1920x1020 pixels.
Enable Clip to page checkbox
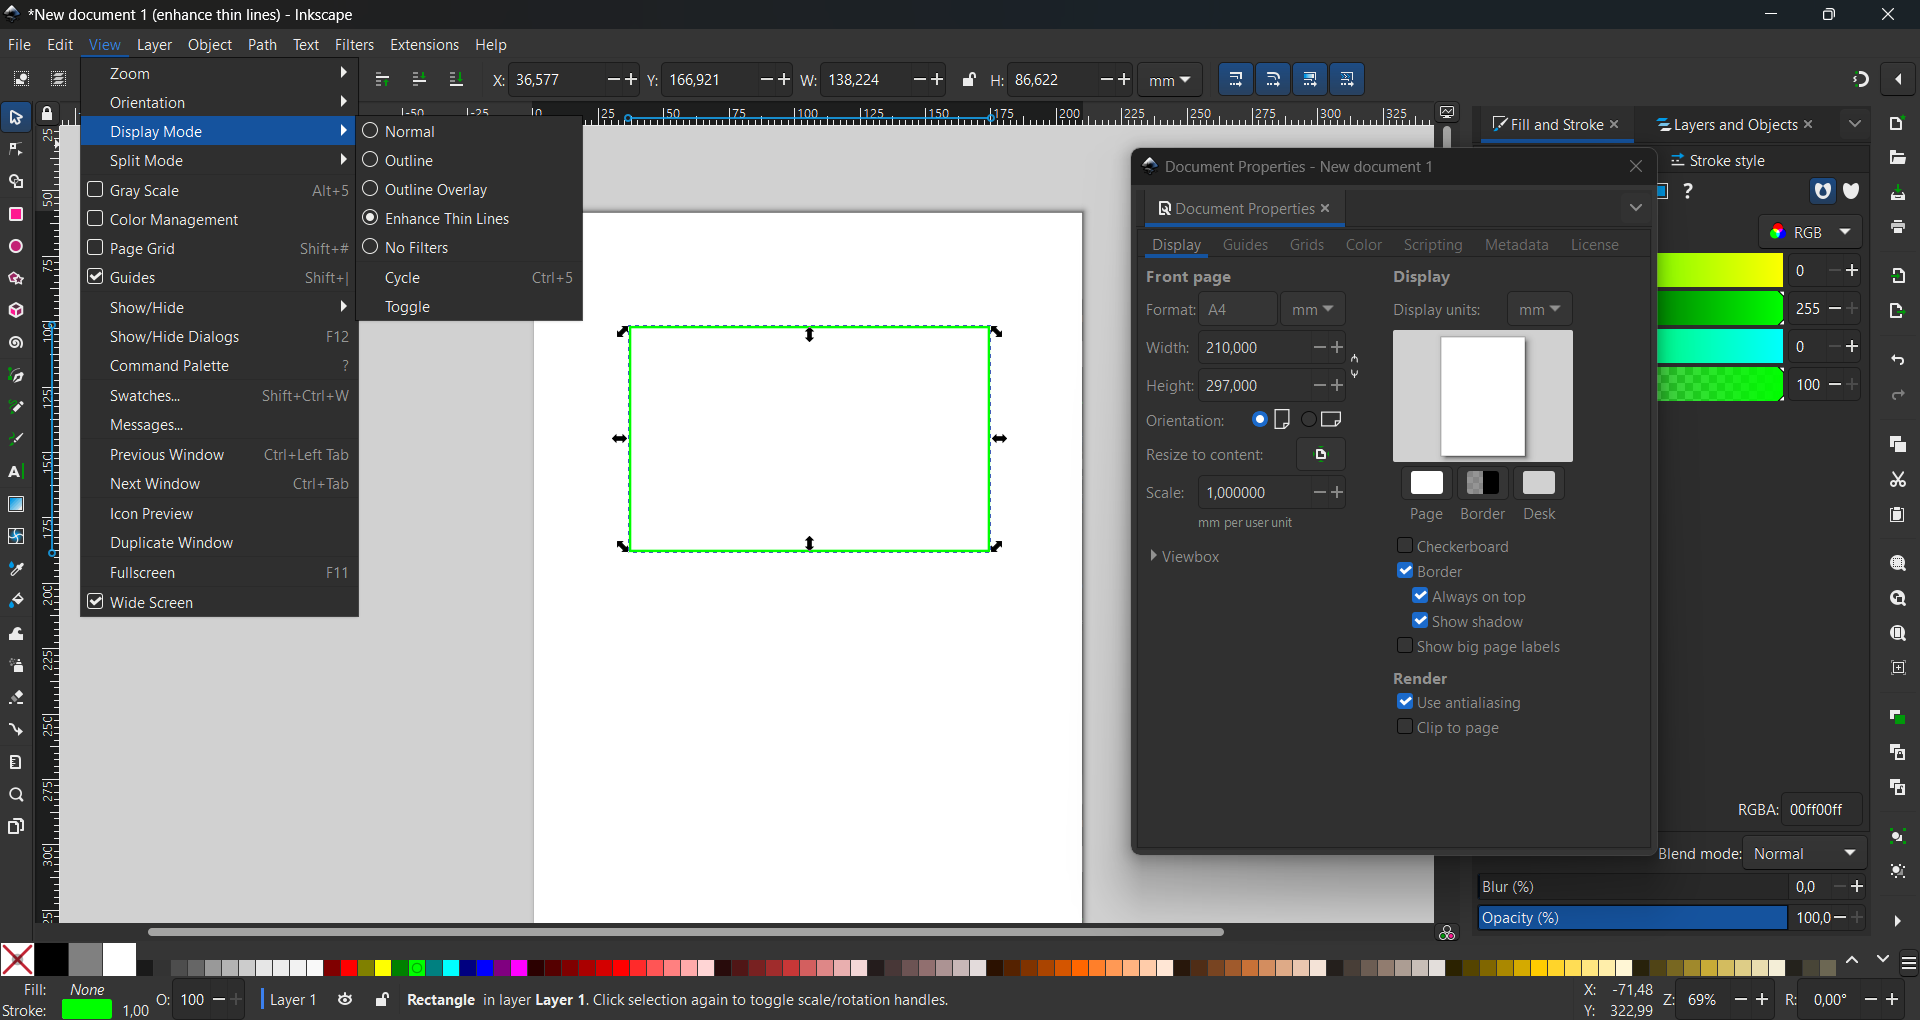(x=1405, y=727)
